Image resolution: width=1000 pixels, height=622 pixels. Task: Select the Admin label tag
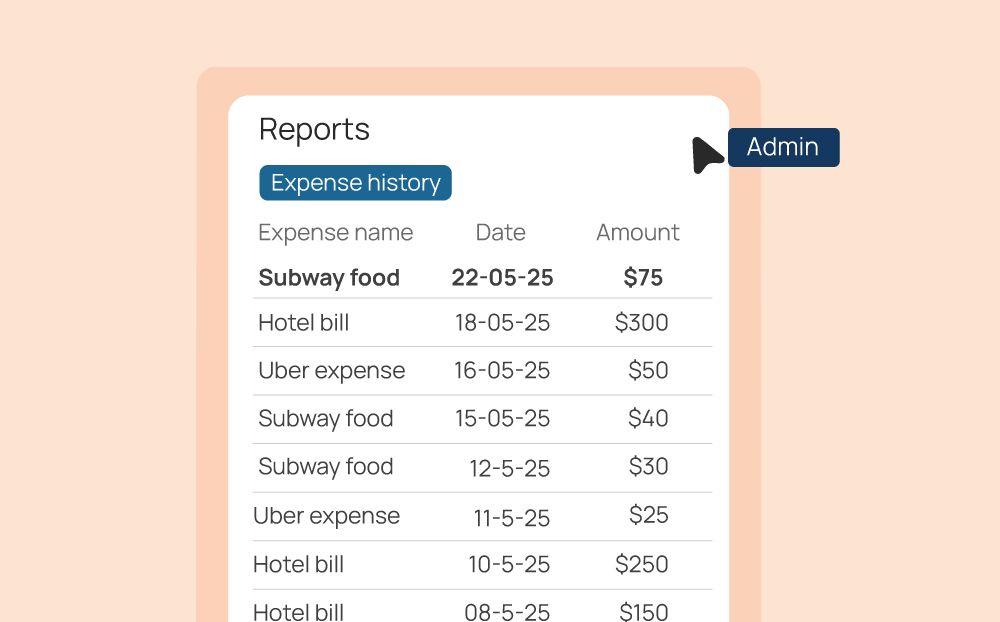coord(784,147)
